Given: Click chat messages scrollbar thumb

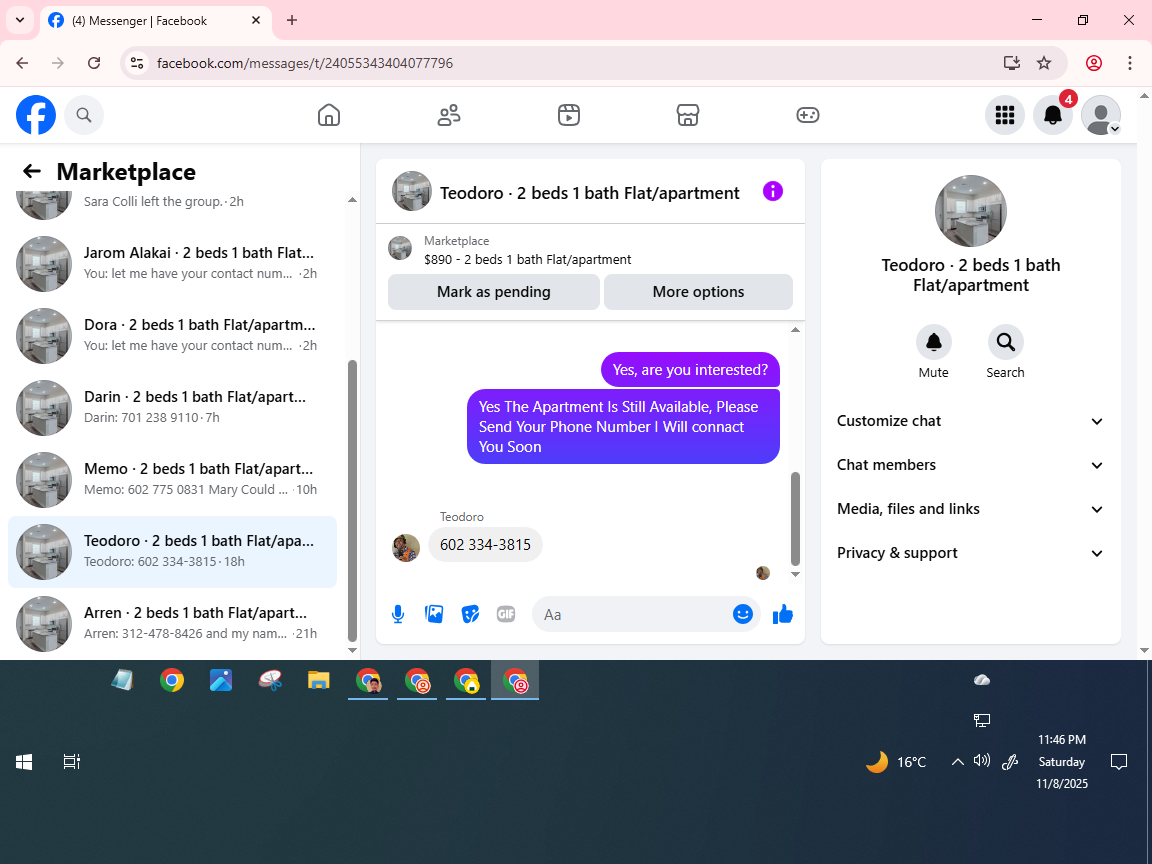Looking at the screenshot, I should (x=795, y=519).
